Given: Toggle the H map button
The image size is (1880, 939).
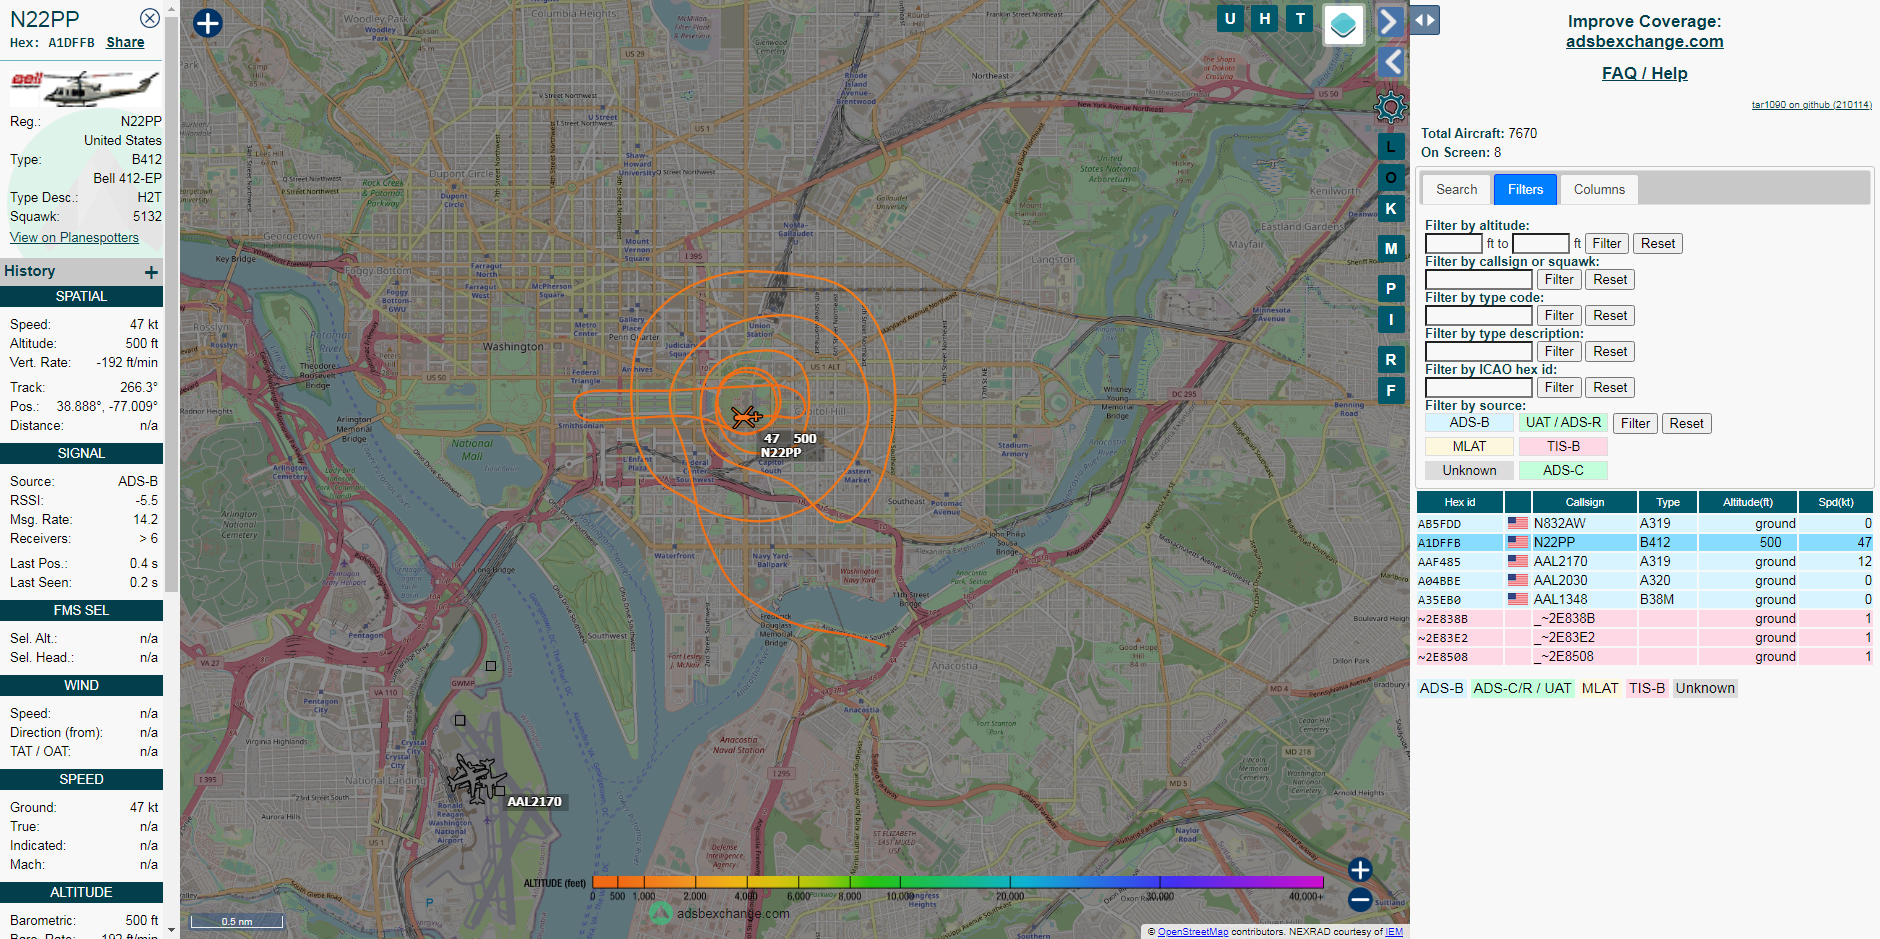Looking at the screenshot, I should [x=1265, y=18].
